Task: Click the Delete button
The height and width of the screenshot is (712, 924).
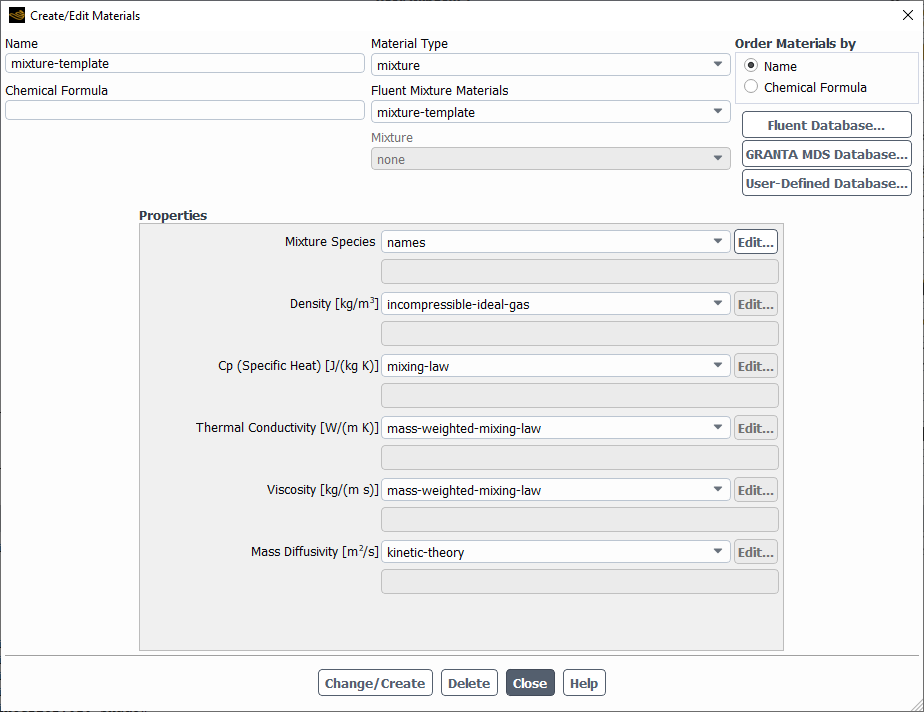Action: (x=469, y=683)
